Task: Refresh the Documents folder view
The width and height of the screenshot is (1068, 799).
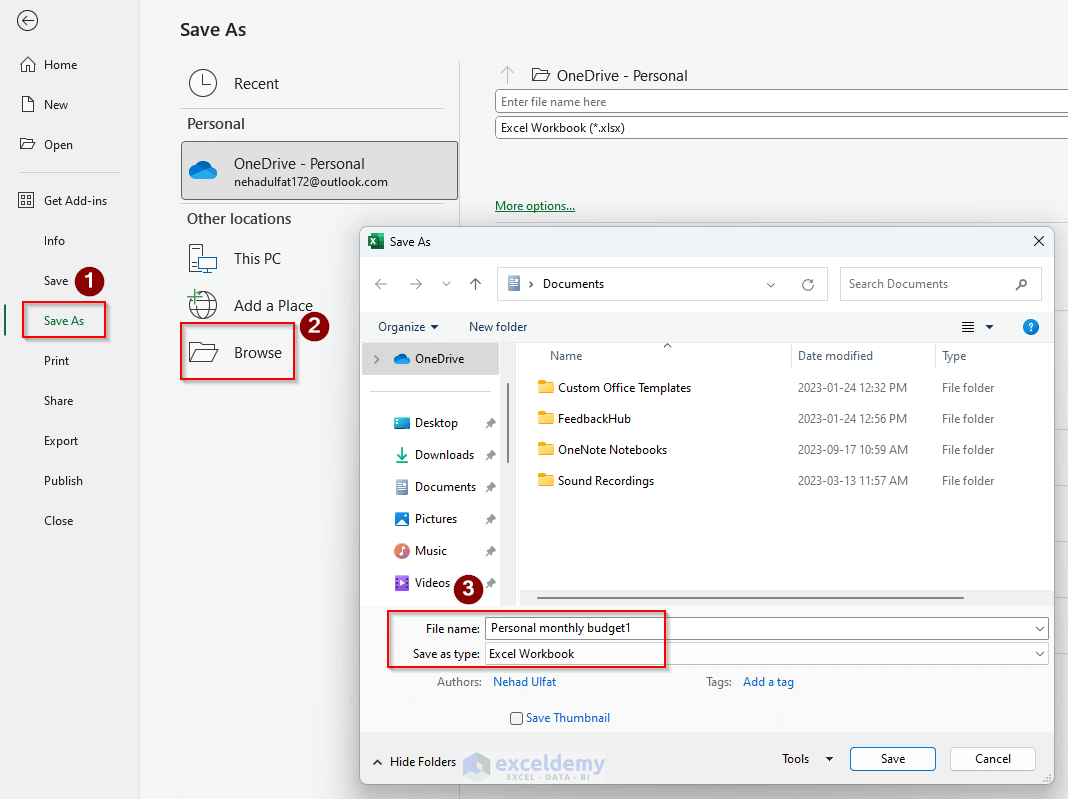Action: (808, 285)
